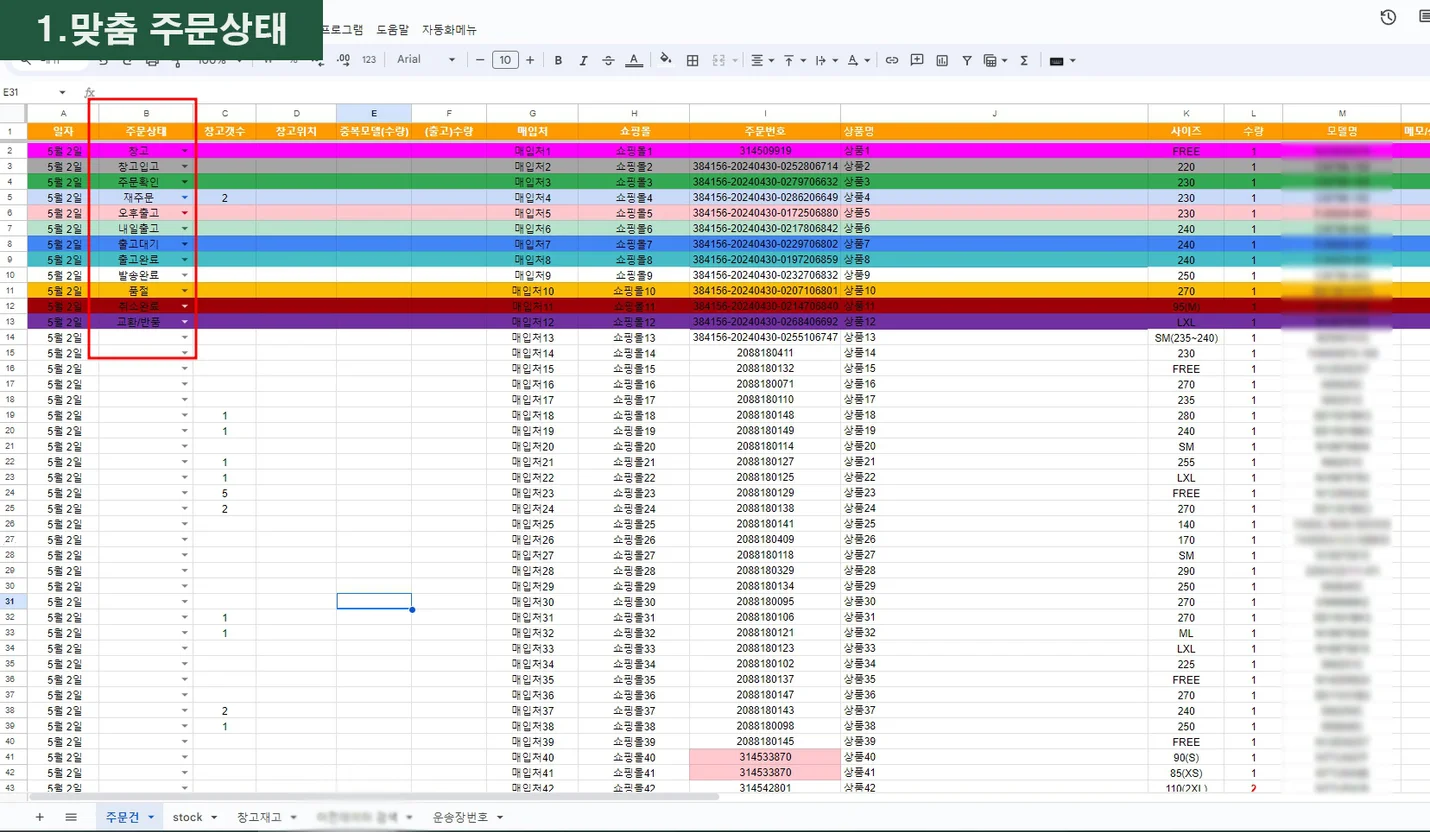This screenshot has height=832, width=1430.
Task: Click add sheet plus icon
Action: 40,817
